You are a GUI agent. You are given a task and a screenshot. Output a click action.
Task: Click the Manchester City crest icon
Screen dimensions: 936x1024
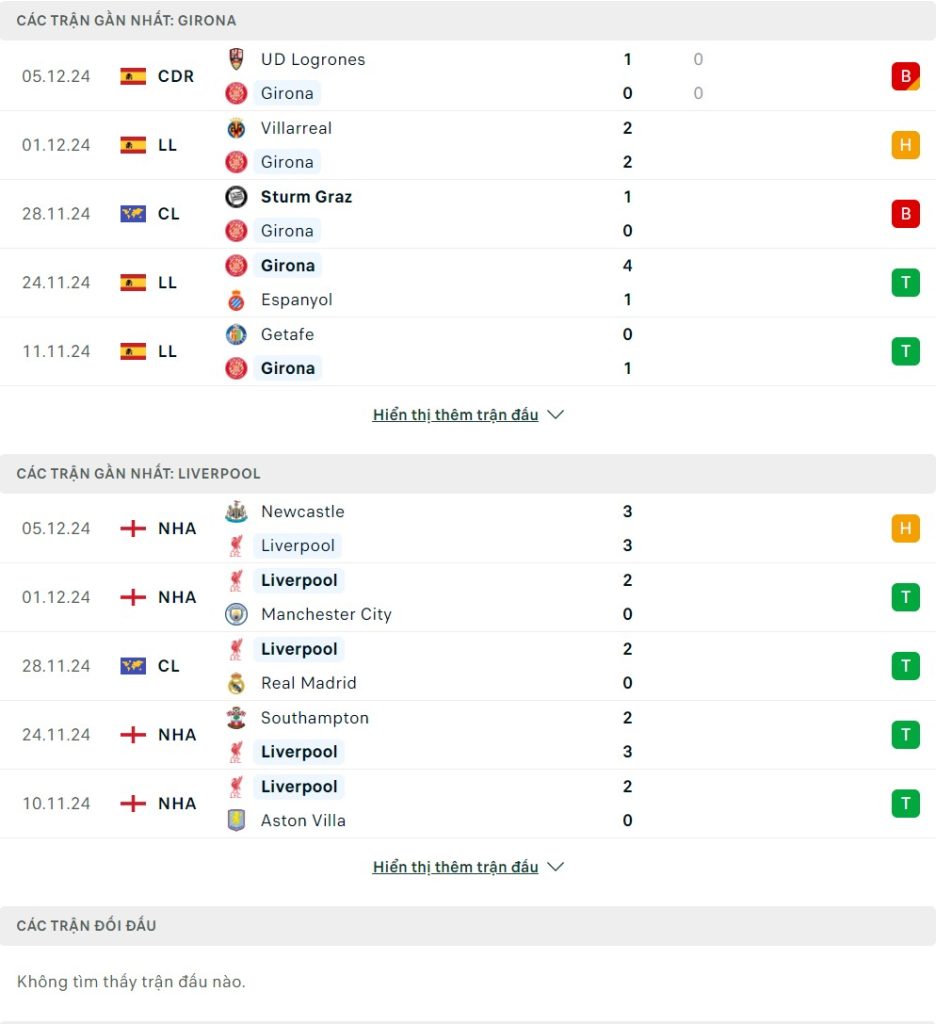tap(236, 614)
